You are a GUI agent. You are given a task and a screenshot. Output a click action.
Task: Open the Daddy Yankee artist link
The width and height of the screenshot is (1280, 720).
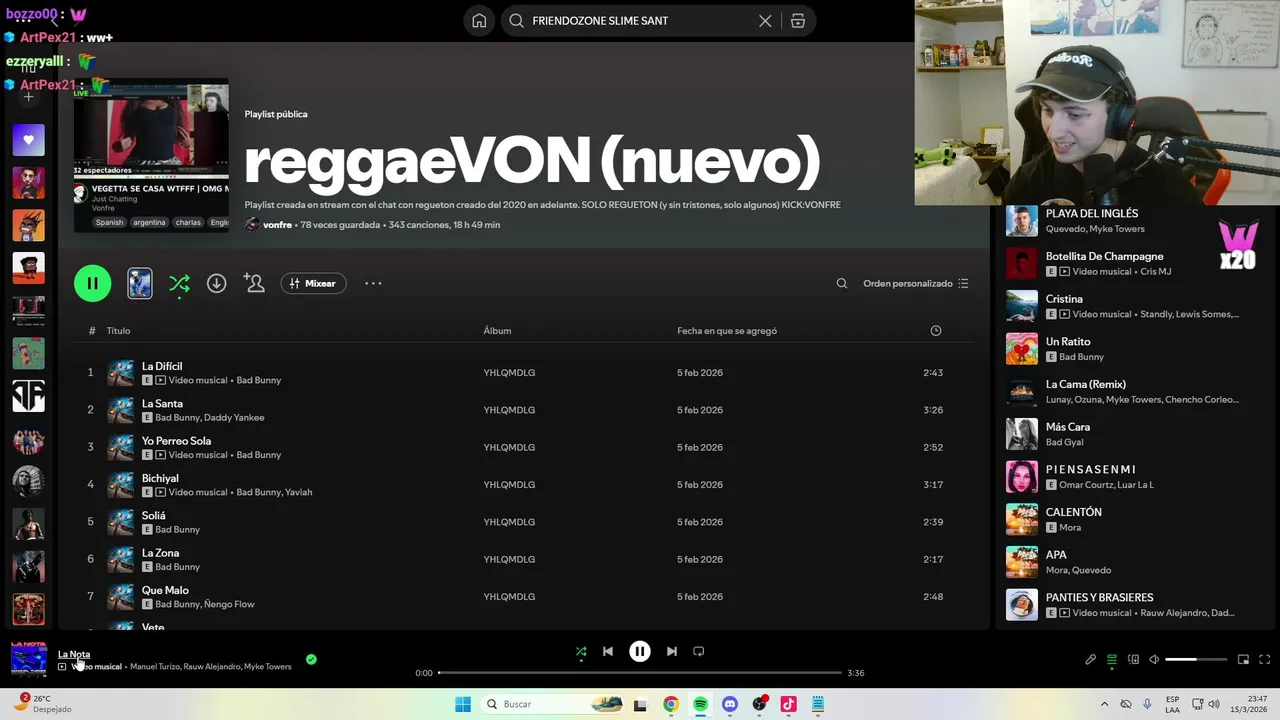(234, 417)
